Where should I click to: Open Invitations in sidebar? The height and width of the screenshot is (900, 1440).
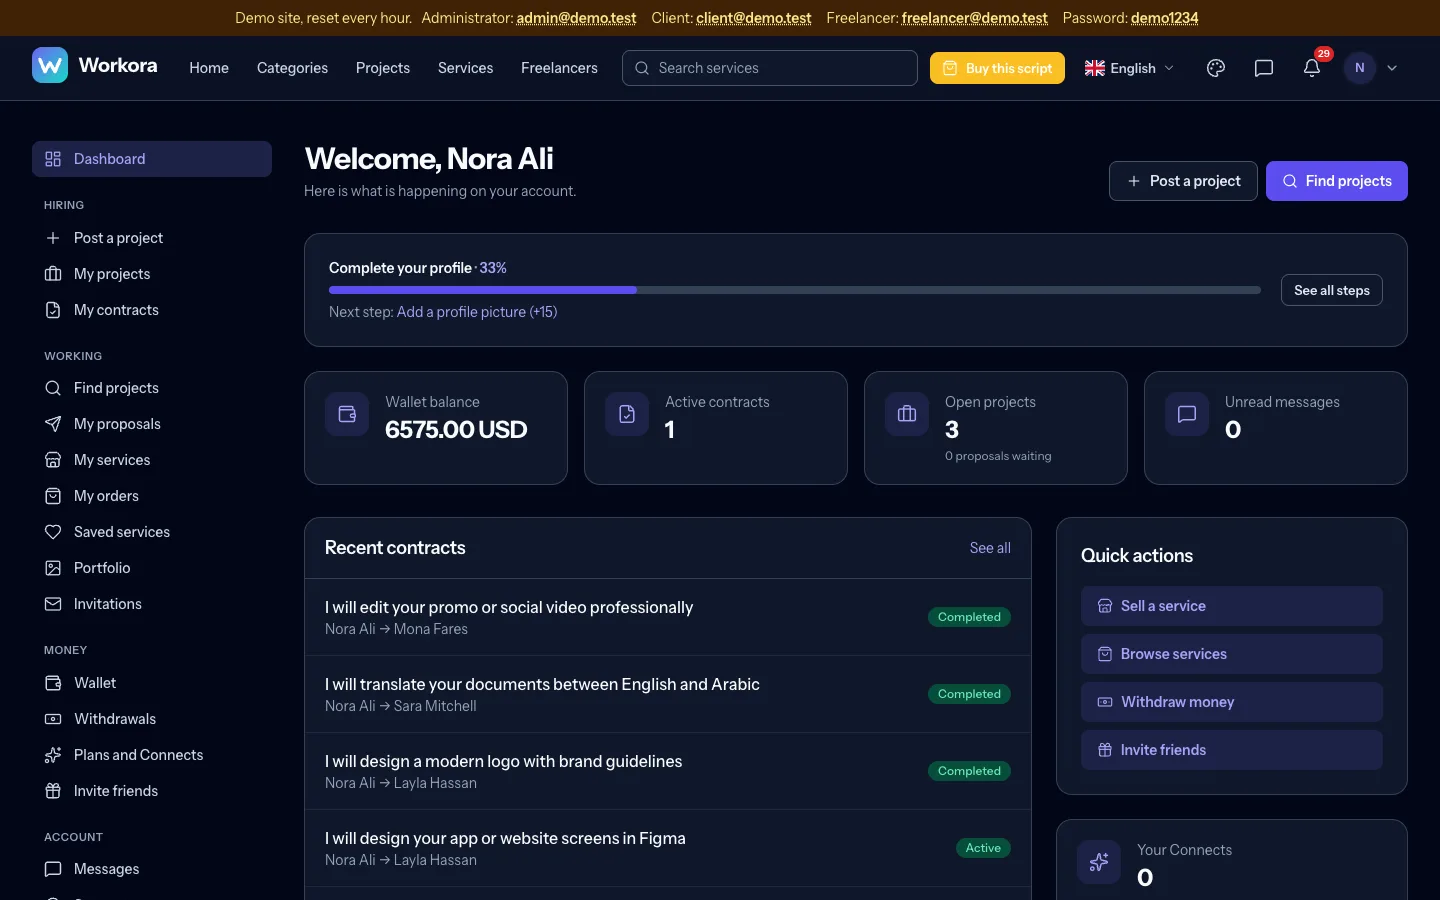tap(152, 604)
